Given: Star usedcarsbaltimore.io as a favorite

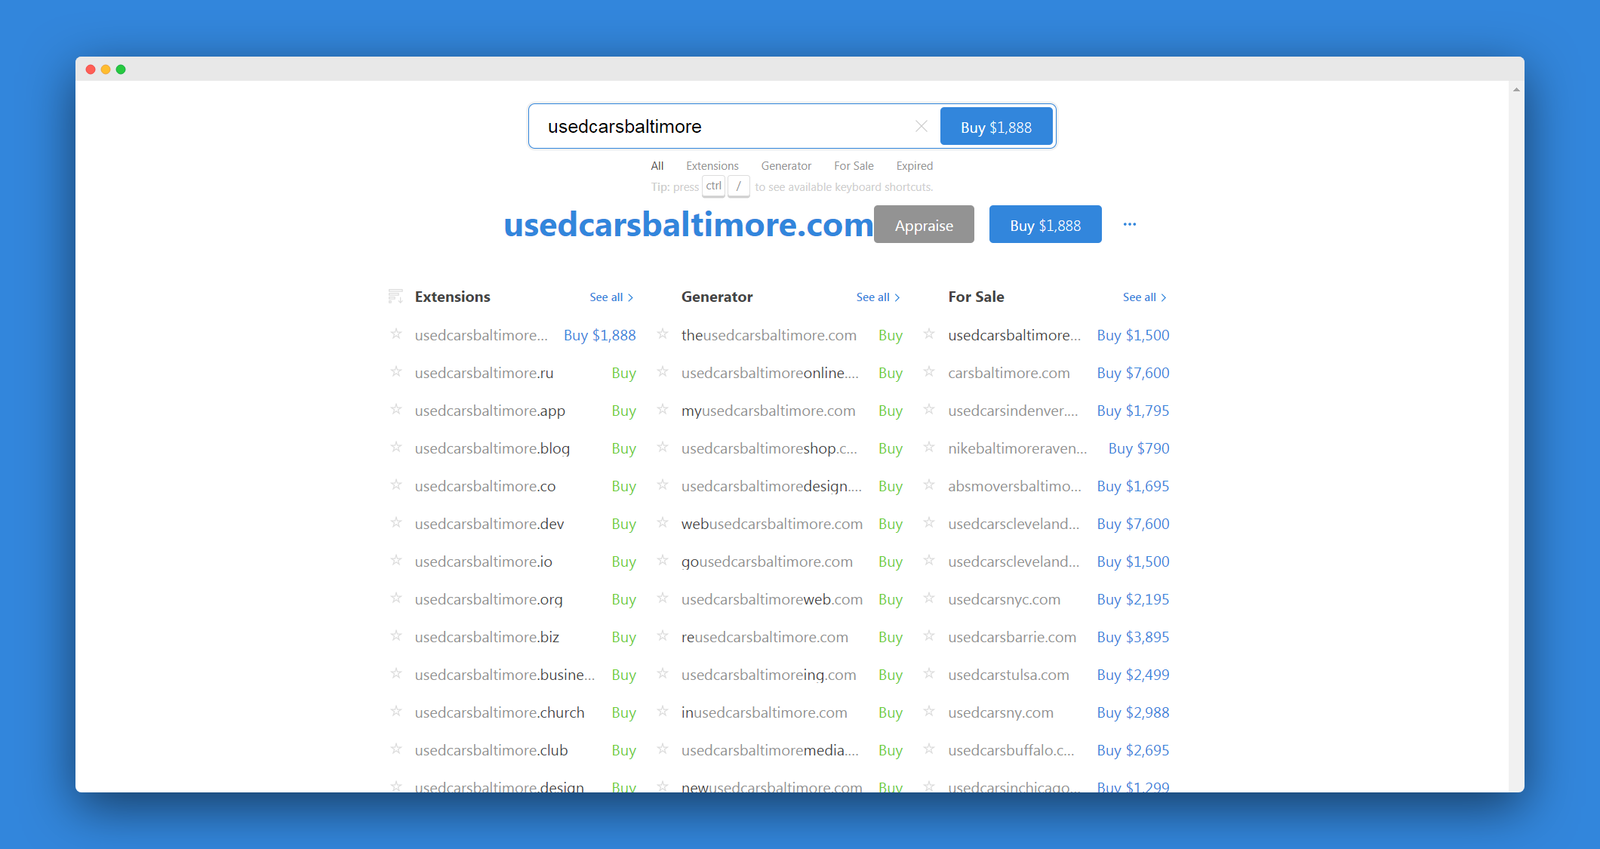Looking at the screenshot, I should point(396,561).
